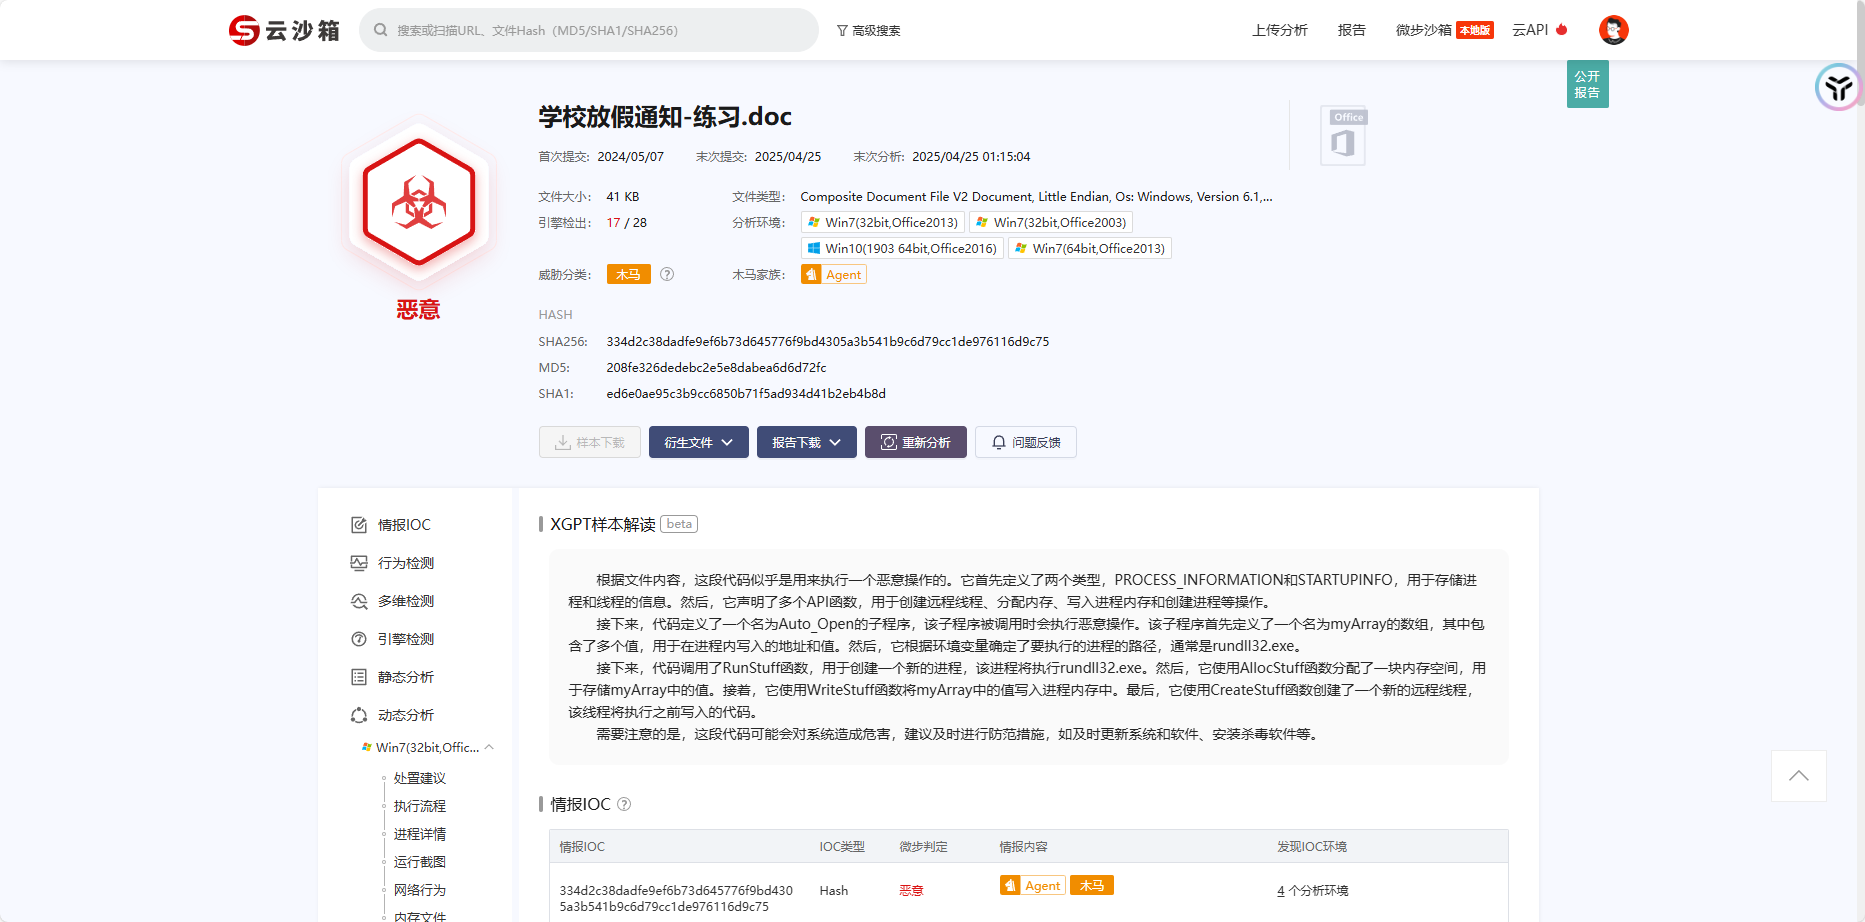Go to 行为检测 in the sidebar

406,563
